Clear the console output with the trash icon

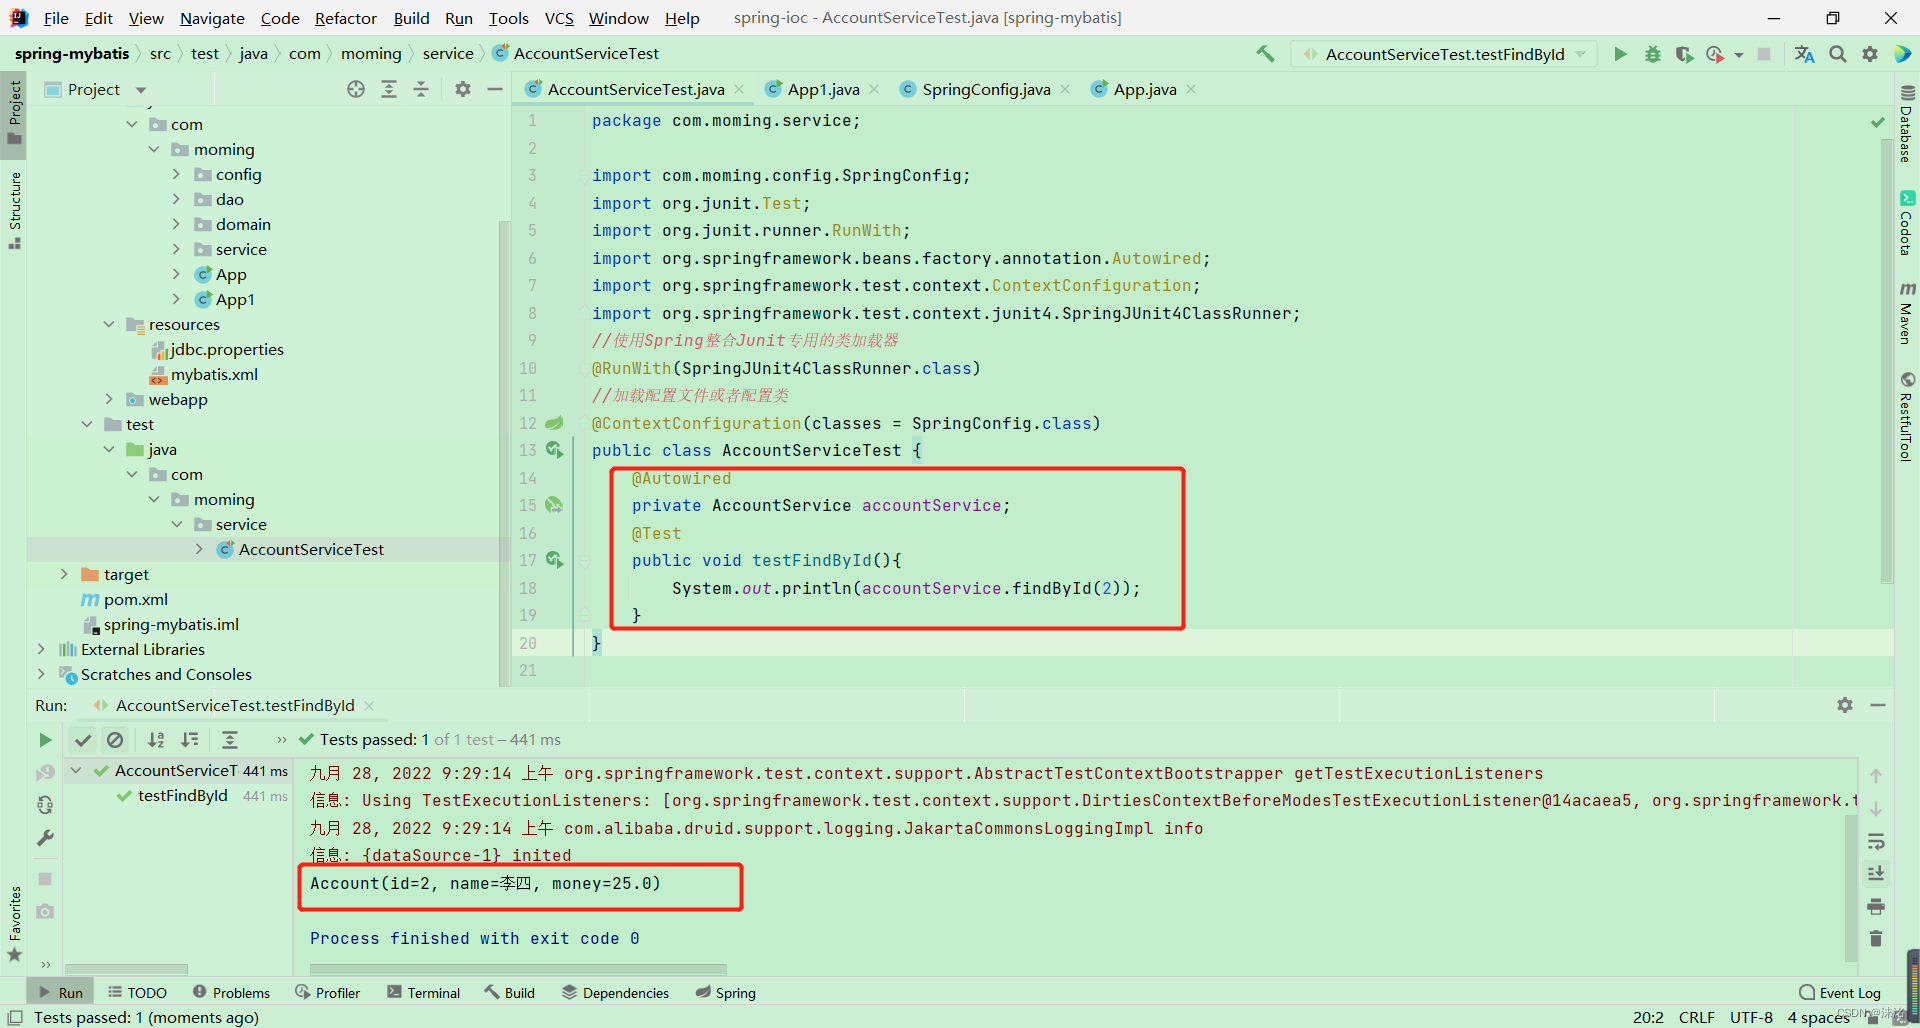1876,938
